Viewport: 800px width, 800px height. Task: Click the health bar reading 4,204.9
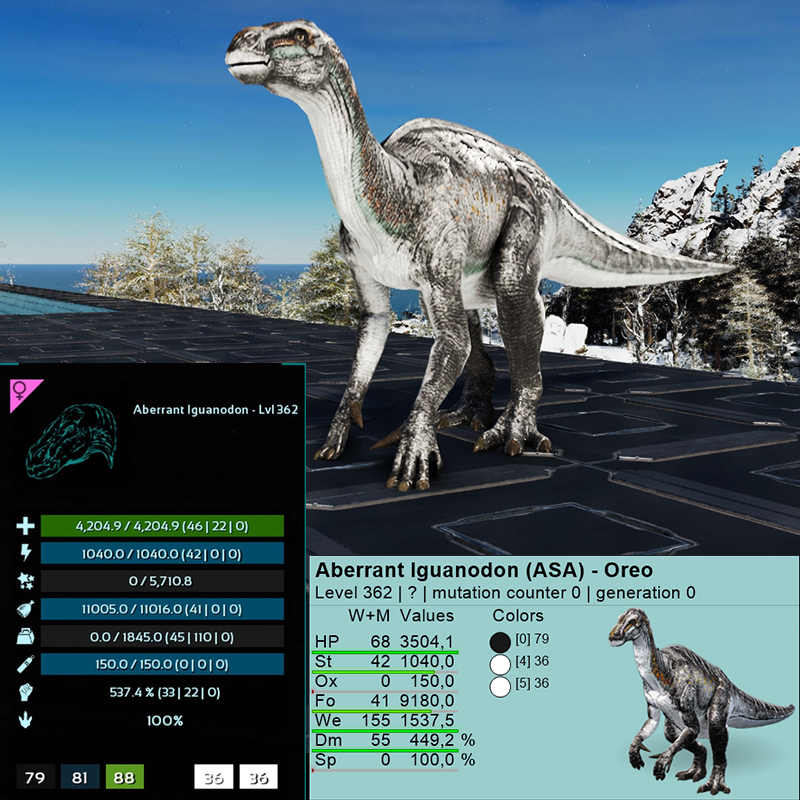pos(162,526)
